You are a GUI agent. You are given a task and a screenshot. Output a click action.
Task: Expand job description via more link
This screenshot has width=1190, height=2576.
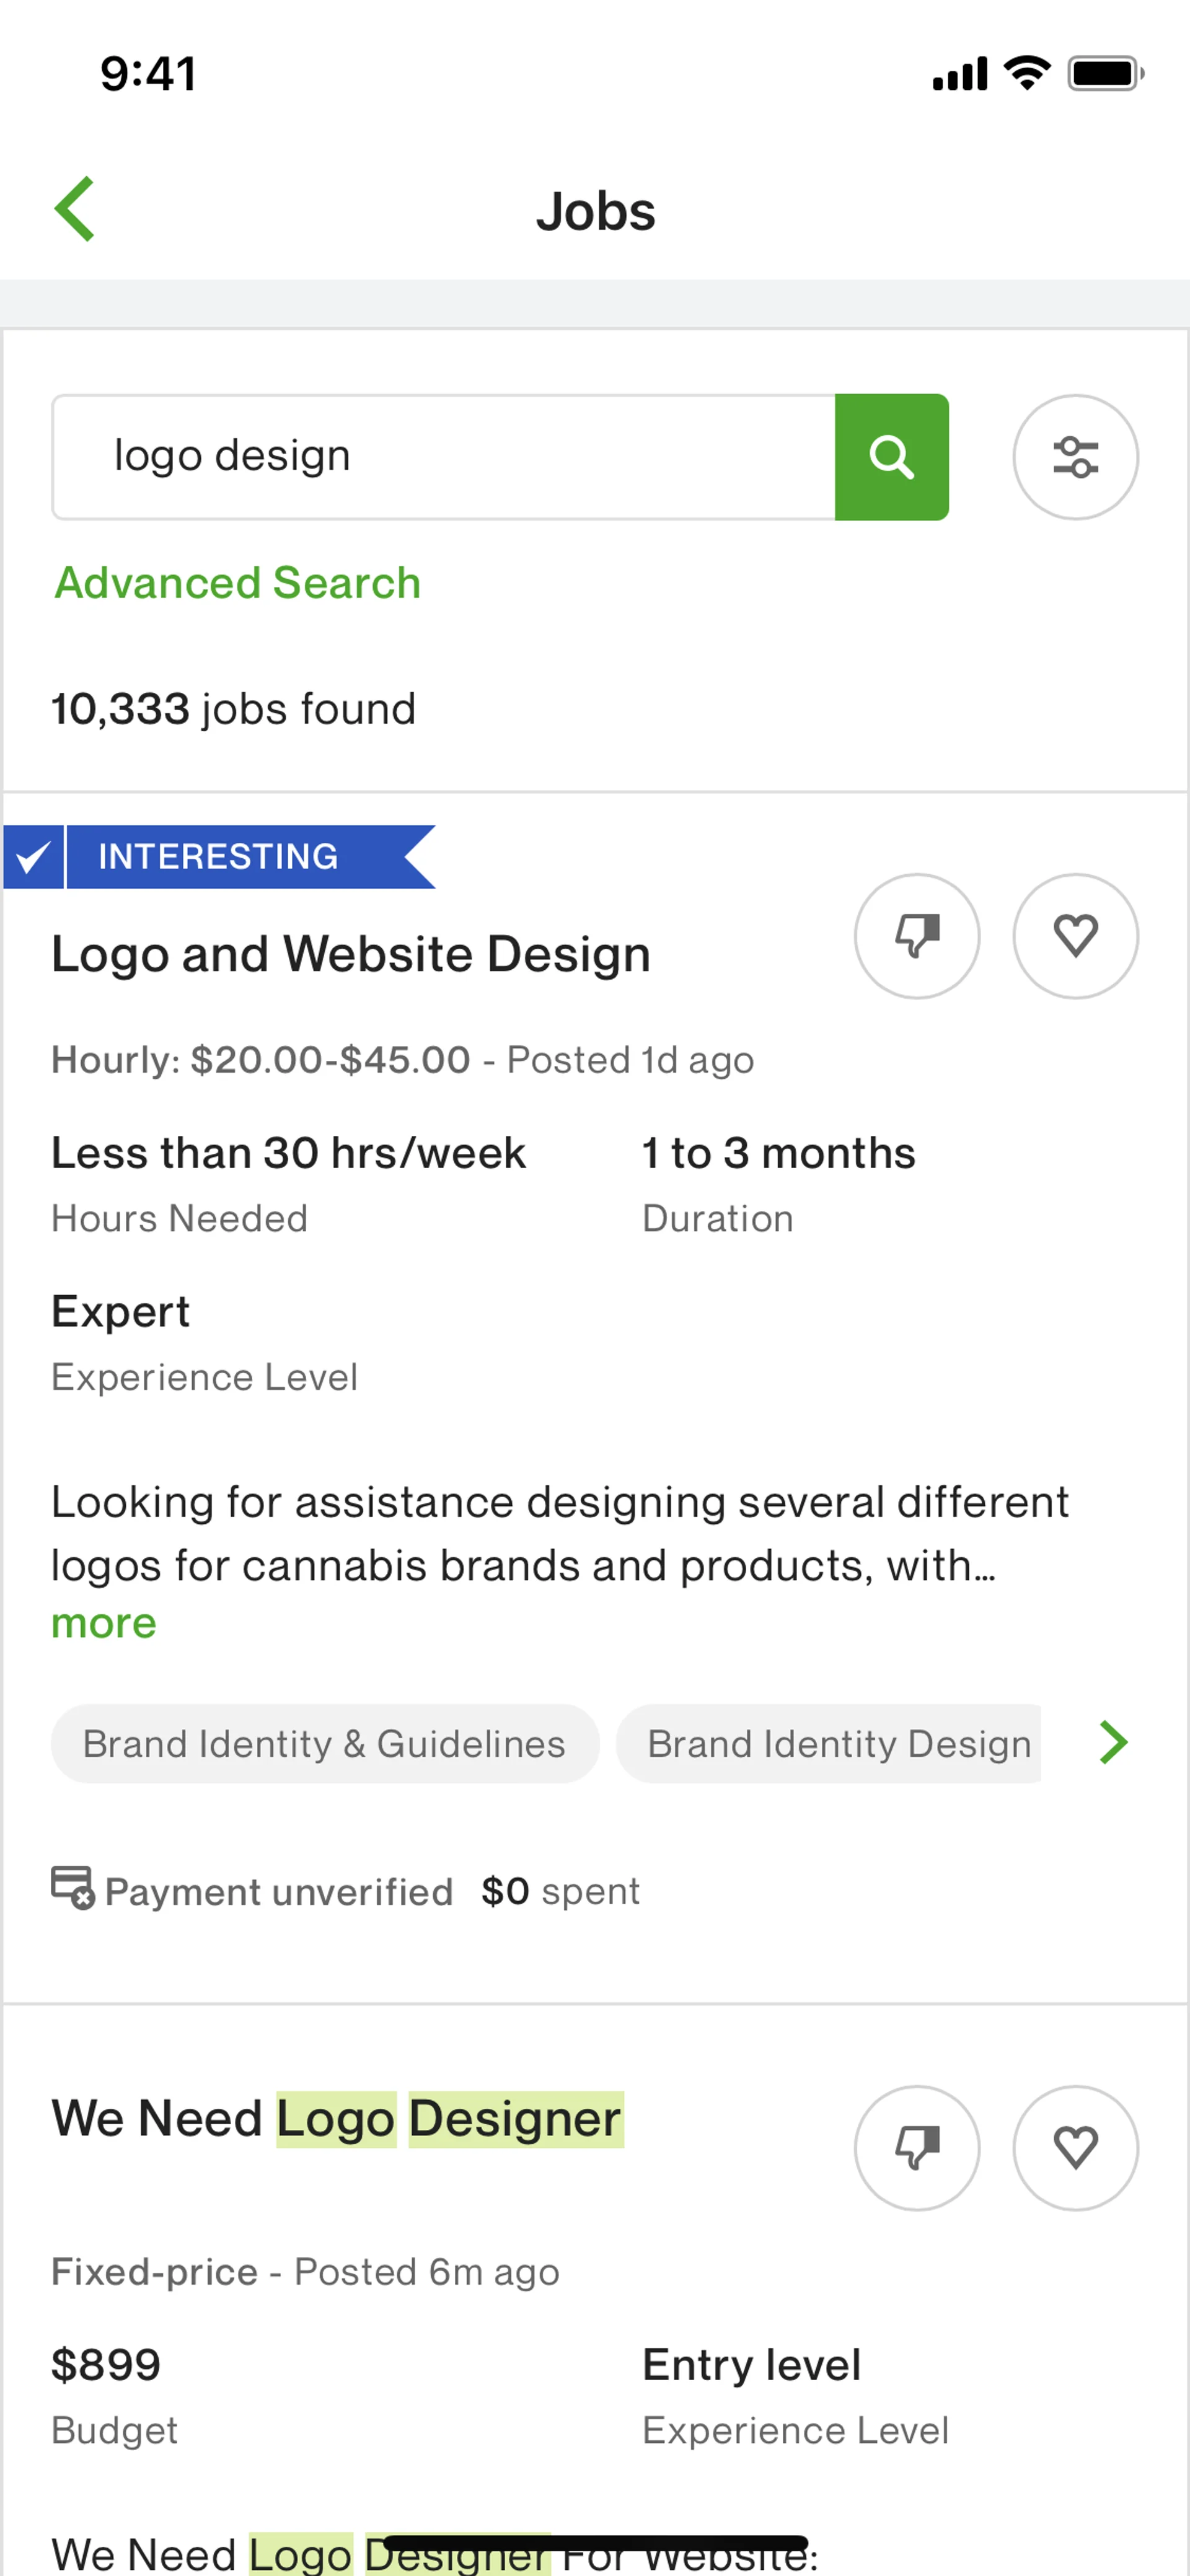click(x=104, y=1624)
